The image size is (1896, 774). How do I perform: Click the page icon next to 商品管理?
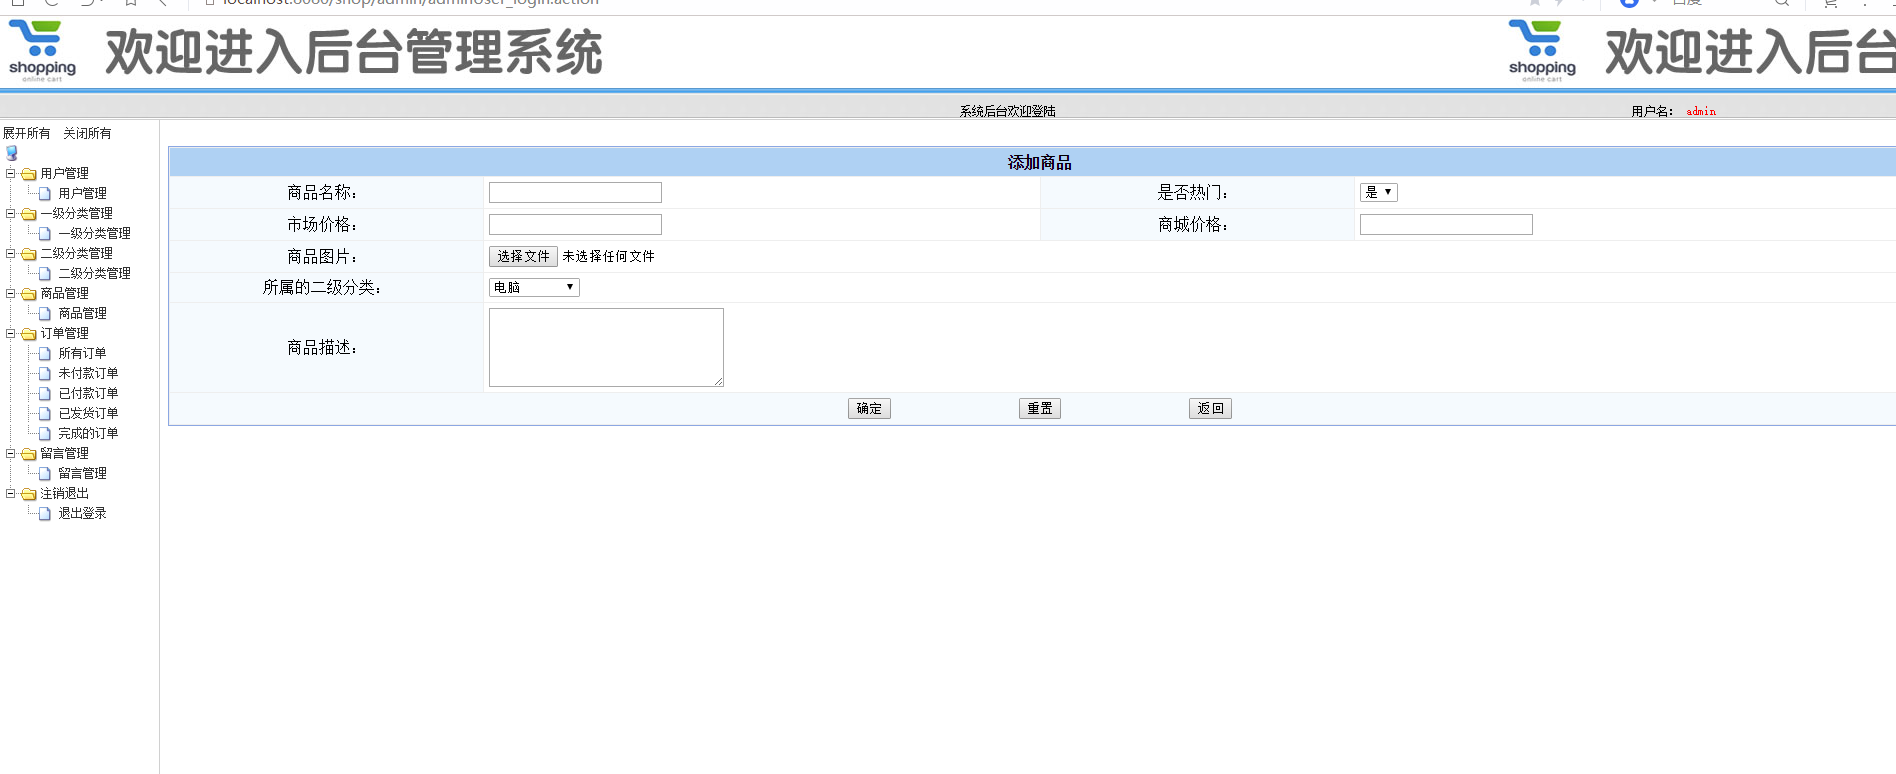45,314
